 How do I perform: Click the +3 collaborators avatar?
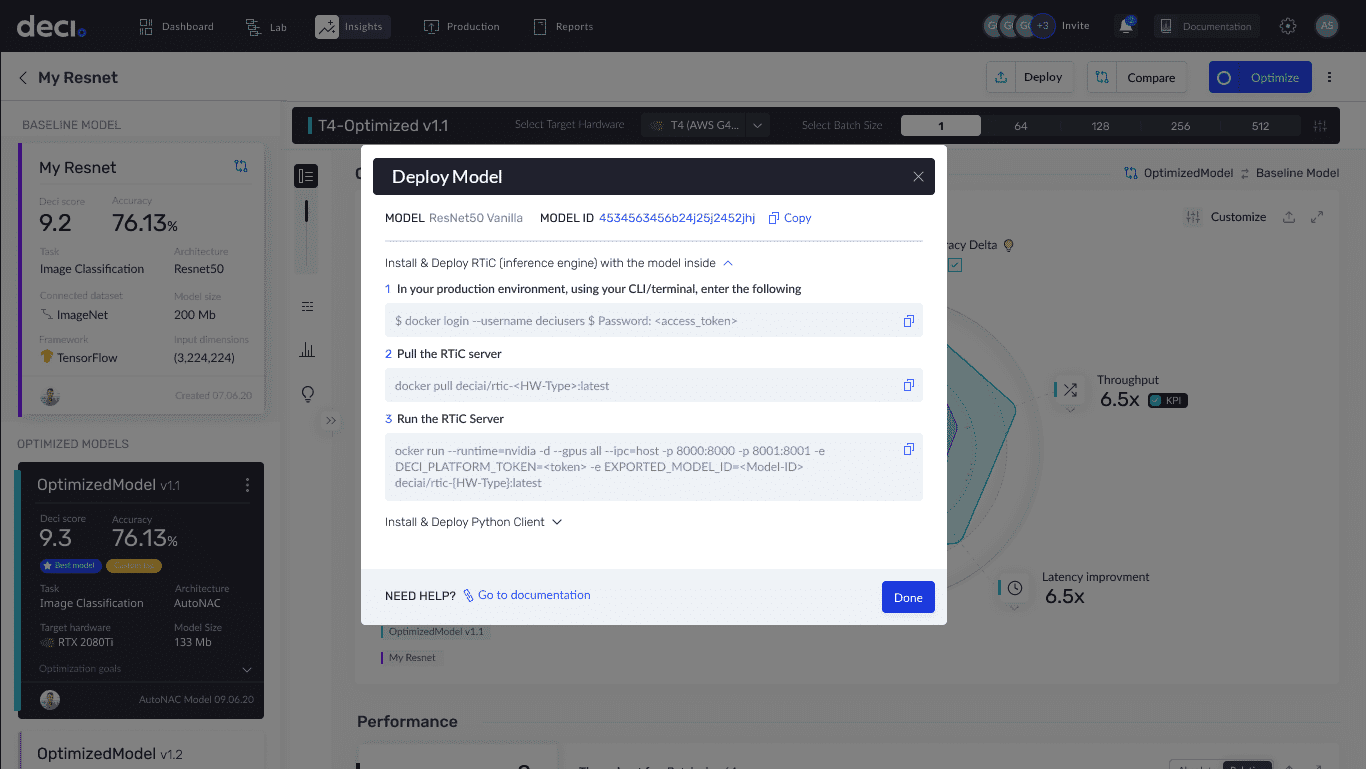click(x=1043, y=26)
